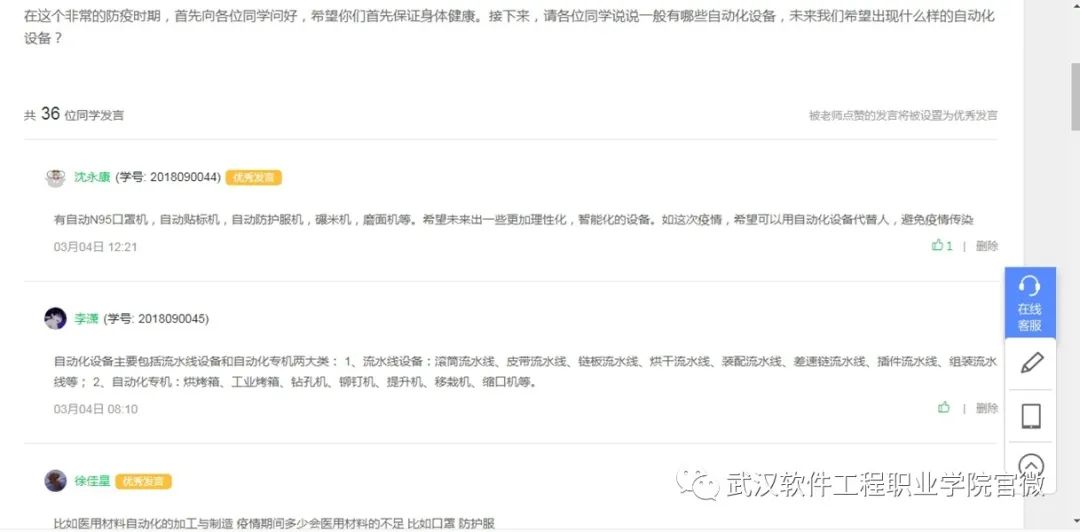Click the 优秀发言 badge next to 沈永康
This screenshot has height=532, width=1080.
253,178
